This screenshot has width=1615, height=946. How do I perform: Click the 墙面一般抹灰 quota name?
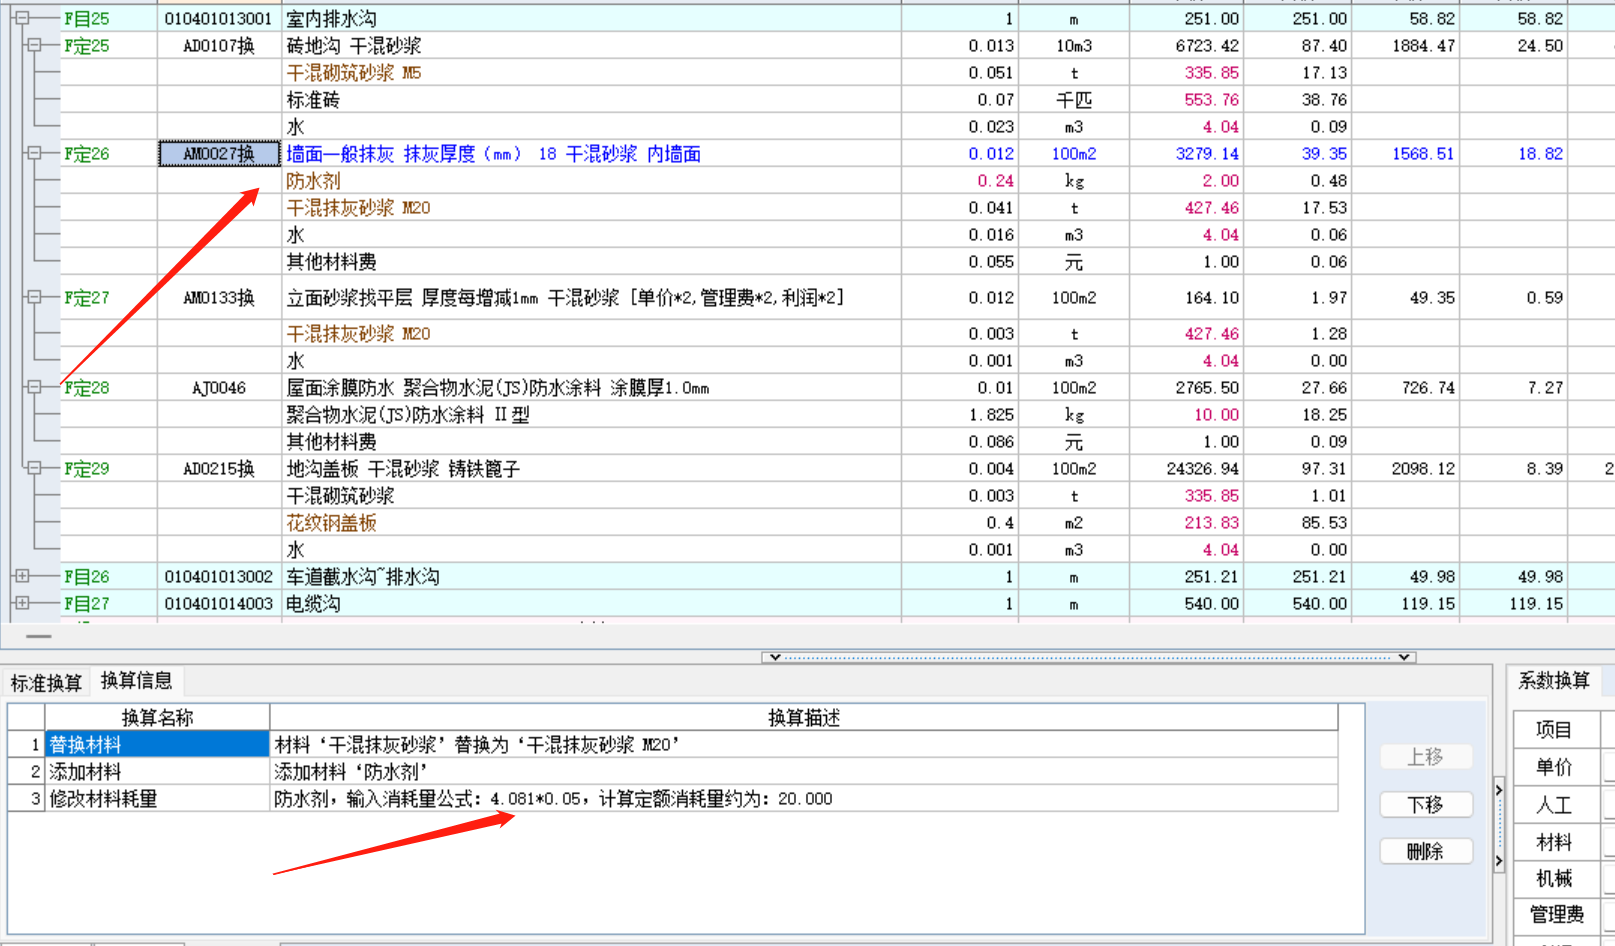click(494, 154)
